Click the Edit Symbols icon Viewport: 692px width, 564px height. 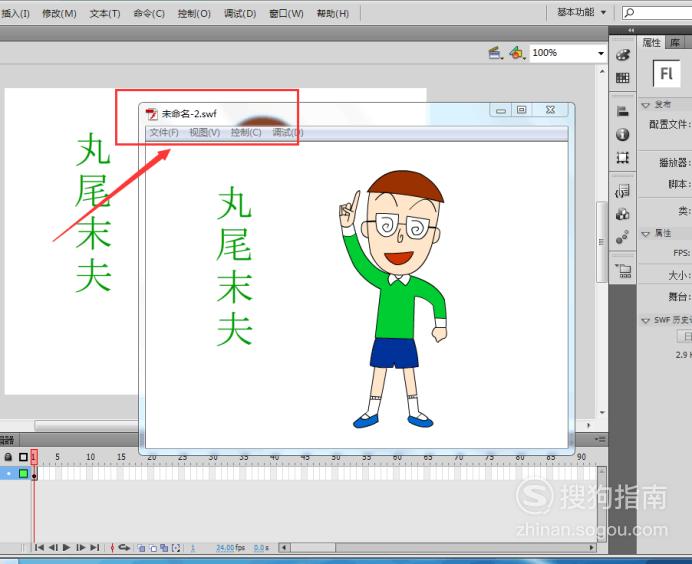[x=516, y=53]
